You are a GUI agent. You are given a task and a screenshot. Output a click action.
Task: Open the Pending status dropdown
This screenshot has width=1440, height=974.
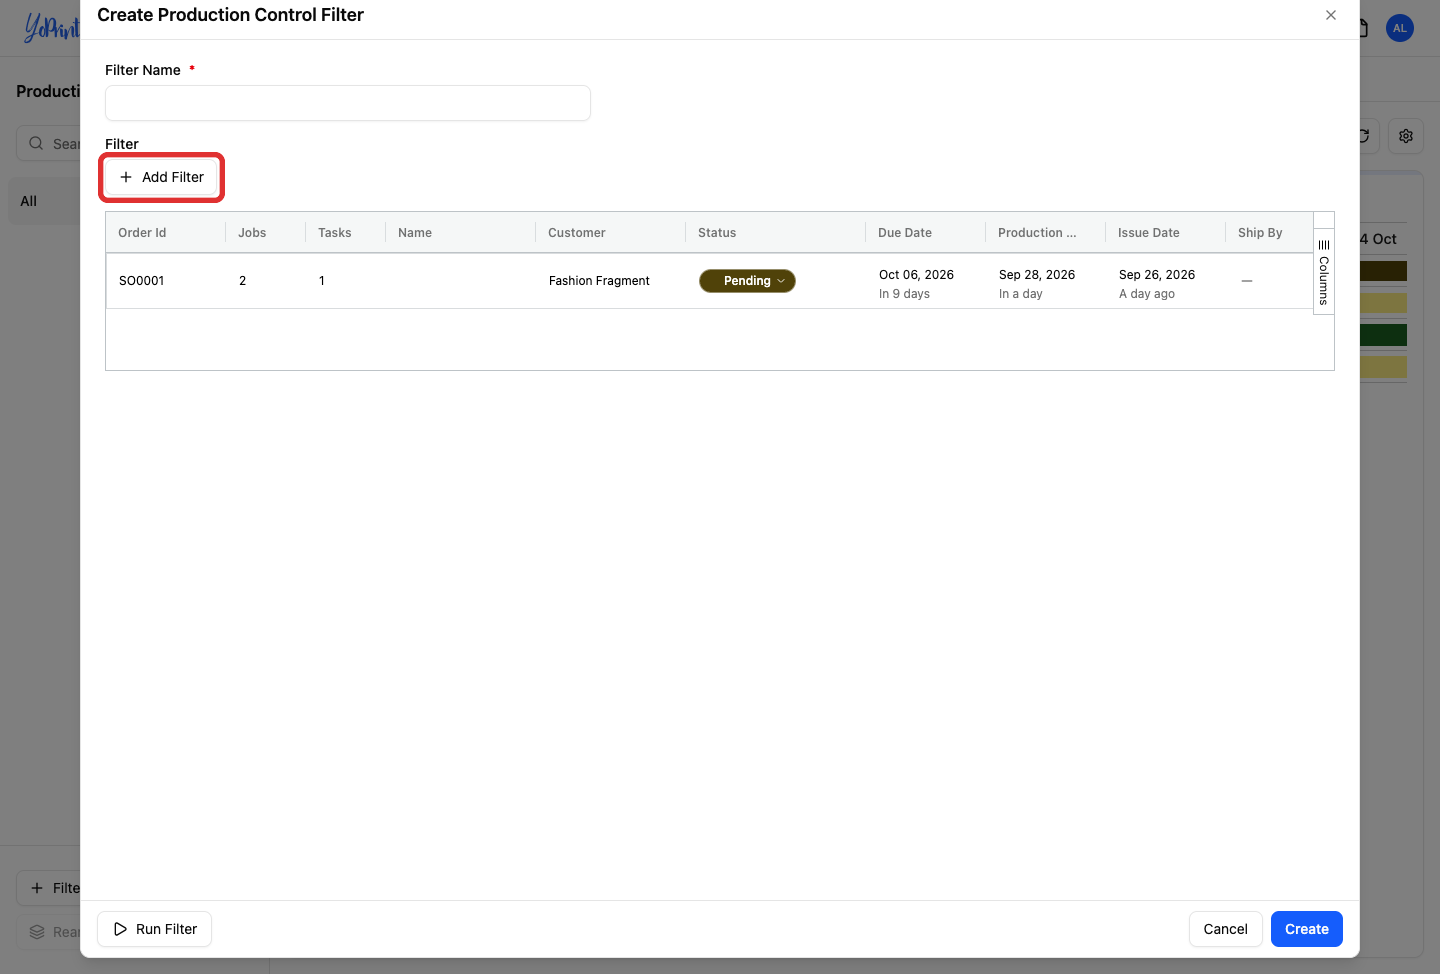point(747,281)
